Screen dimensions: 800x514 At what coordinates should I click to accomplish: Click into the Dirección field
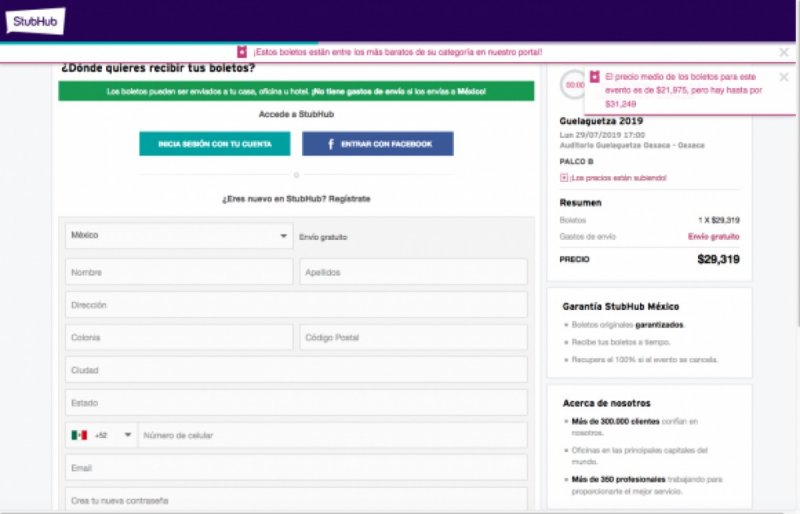[296, 305]
